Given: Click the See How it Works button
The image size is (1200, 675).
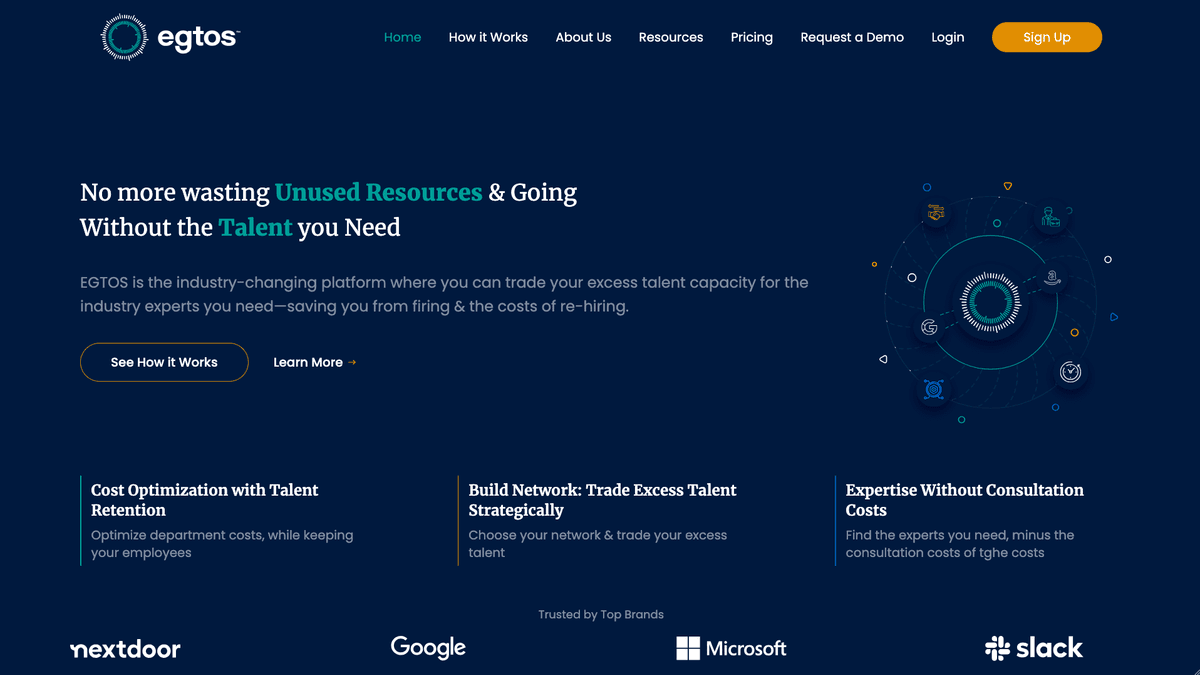Looking at the screenshot, I should (164, 362).
